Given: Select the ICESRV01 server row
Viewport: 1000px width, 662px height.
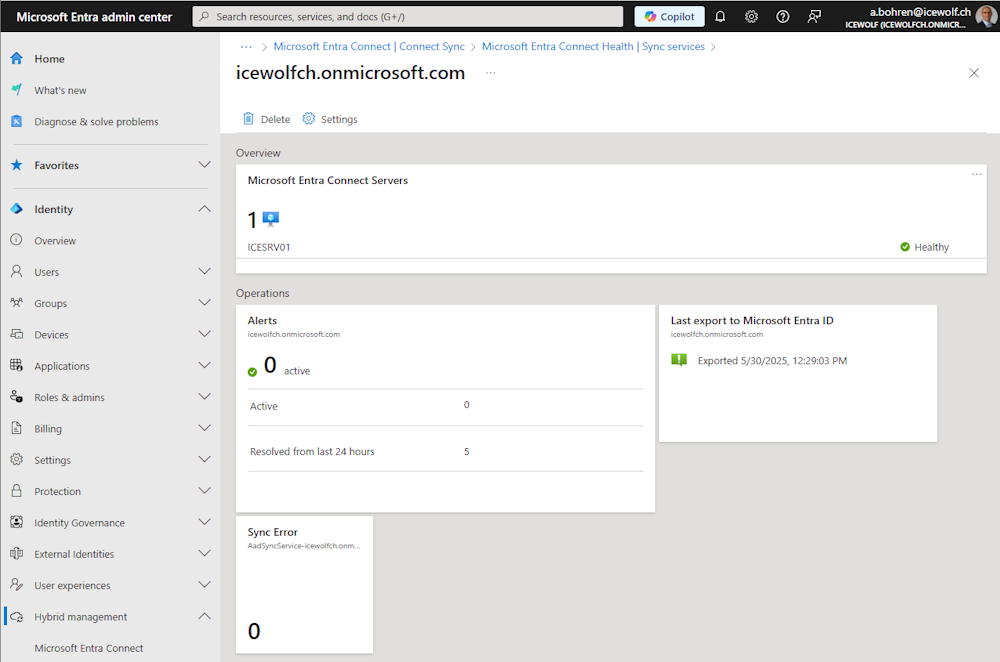Looking at the screenshot, I should pyautogui.click(x=611, y=247).
